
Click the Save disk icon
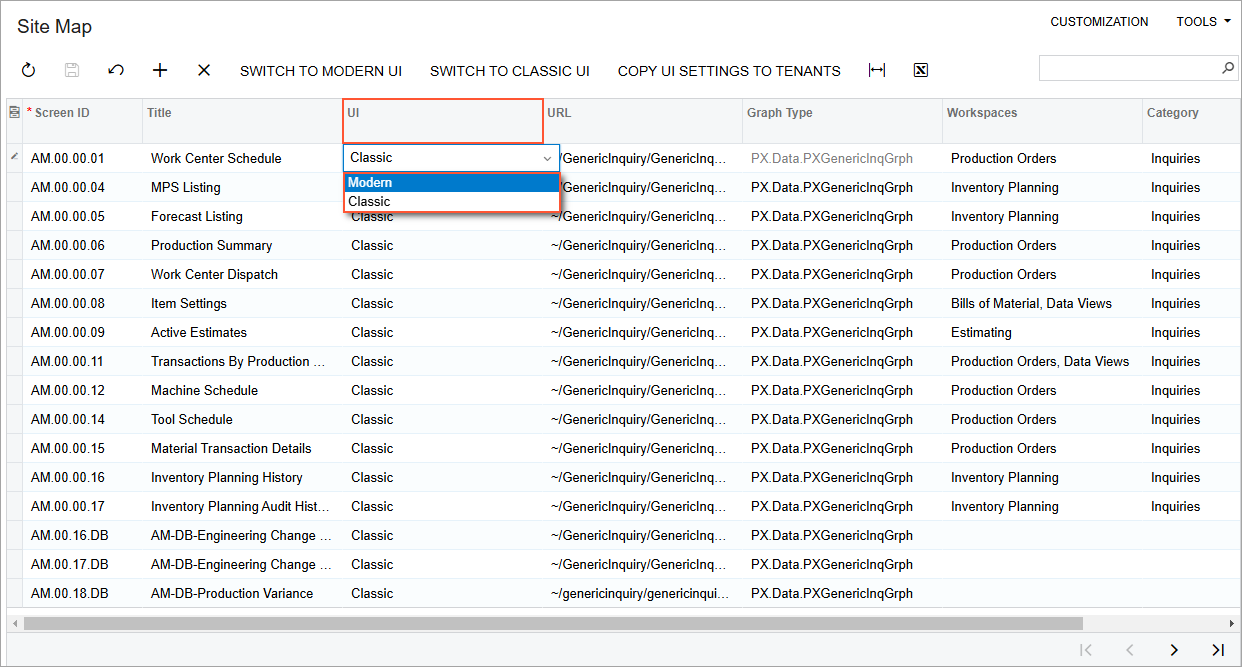pyautogui.click(x=72, y=70)
